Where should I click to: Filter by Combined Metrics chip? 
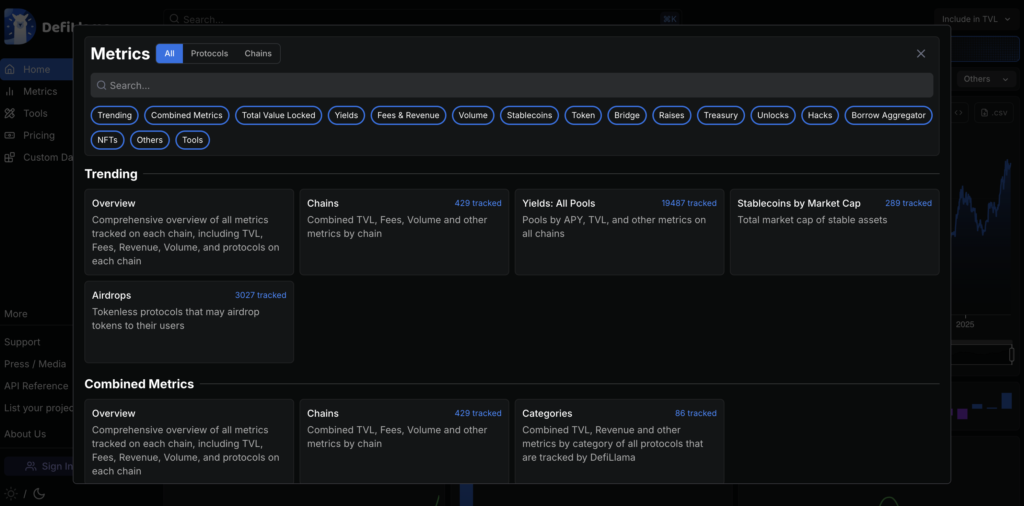click(x=187, y=116)
